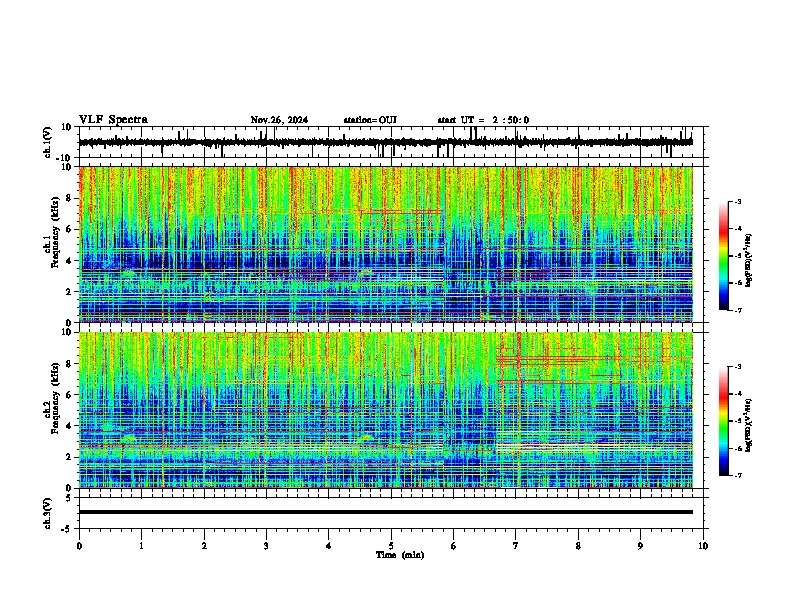792x612 pixels.
Task: Select the "start UT = 2:50:0" text
Action: coord(483,120)
